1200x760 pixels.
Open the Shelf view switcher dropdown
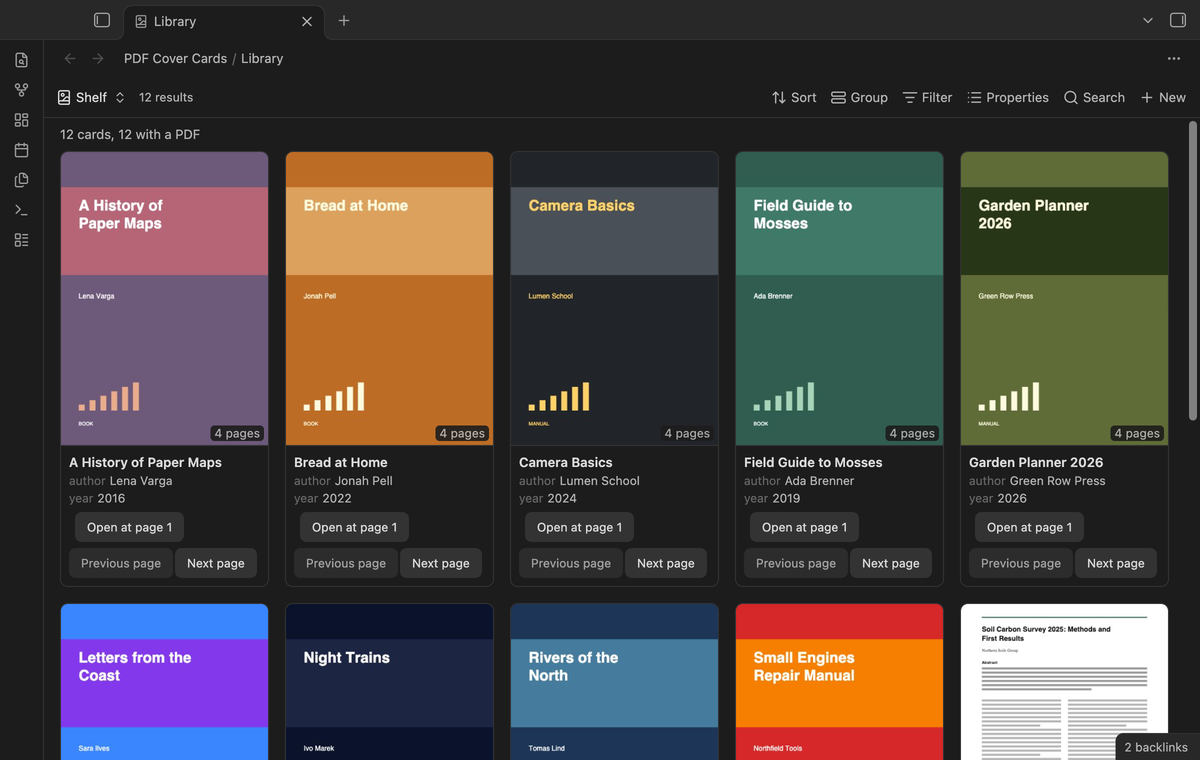91,97
